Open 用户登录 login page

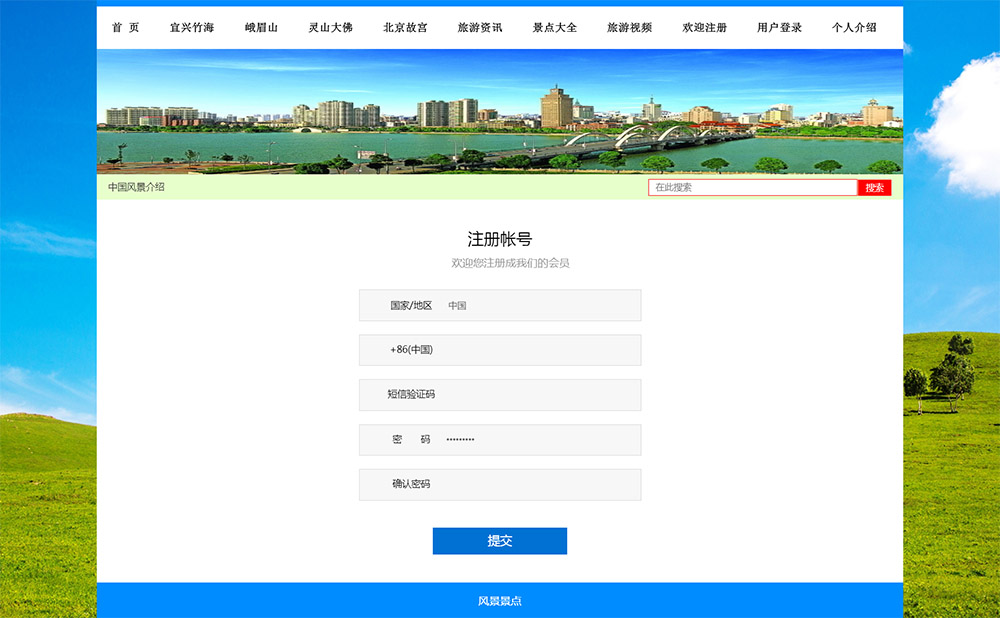click(779, 27)
